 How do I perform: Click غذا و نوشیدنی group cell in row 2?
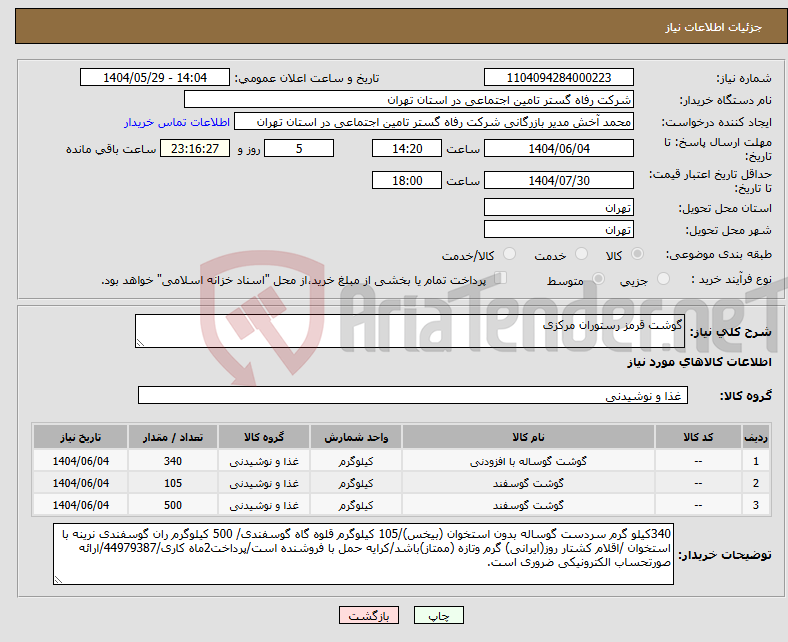click(264, 483)
